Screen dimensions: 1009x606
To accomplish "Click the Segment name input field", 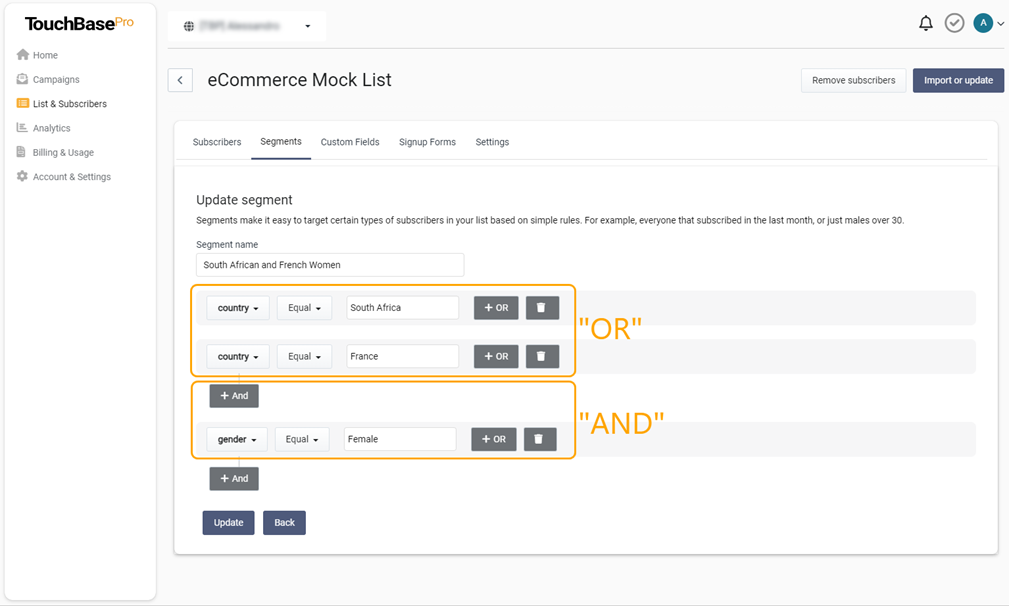I will point(330,265).
